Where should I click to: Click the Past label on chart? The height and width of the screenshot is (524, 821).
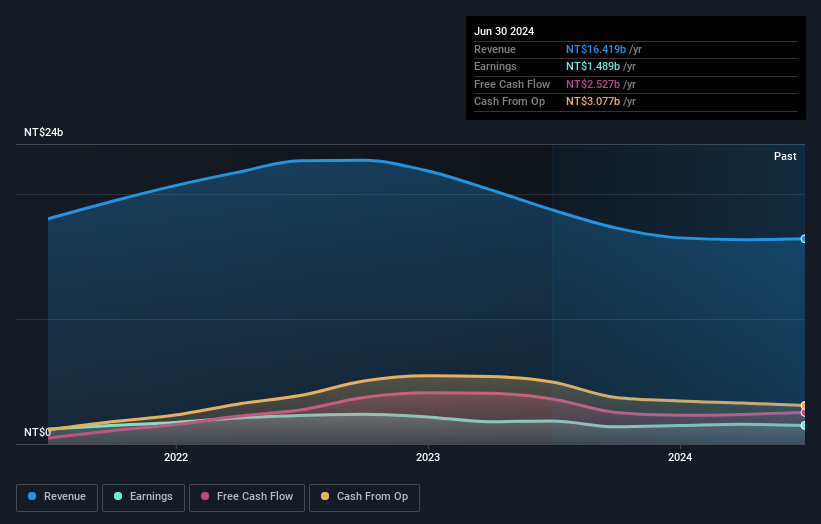click(785, 157)
